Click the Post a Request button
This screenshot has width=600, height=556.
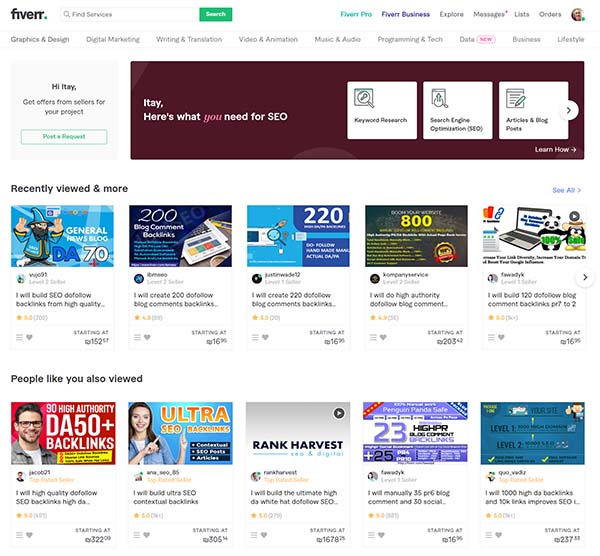click(x=64, y=137)
